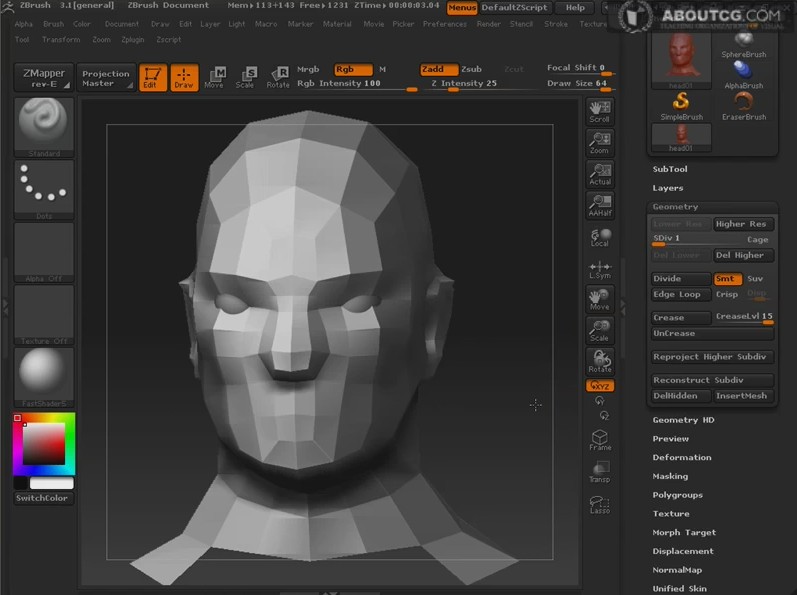This screenshot has height=595, width=797.
Task: Expand the Morph Target subpalette
Action: (684, 533)
